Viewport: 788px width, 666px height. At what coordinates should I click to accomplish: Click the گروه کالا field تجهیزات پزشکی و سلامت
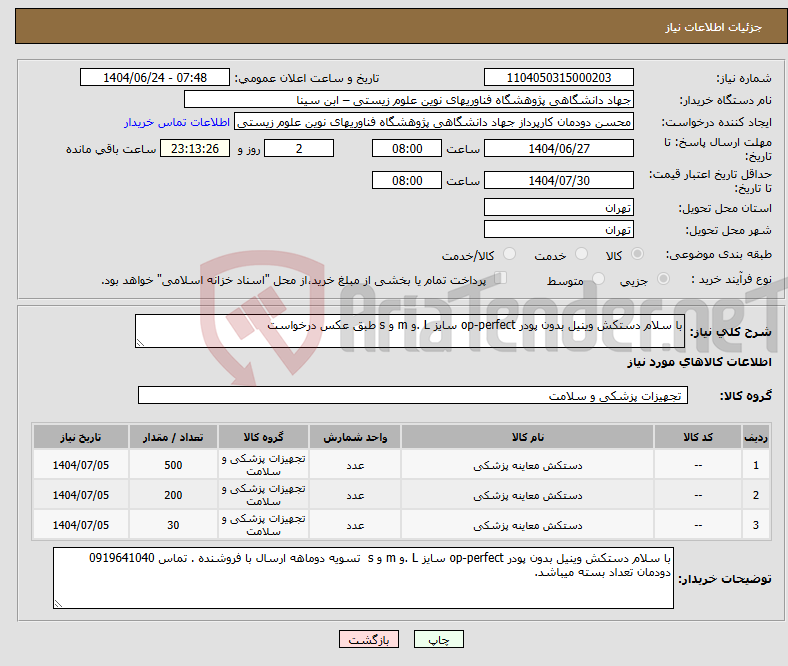[413, 395]
